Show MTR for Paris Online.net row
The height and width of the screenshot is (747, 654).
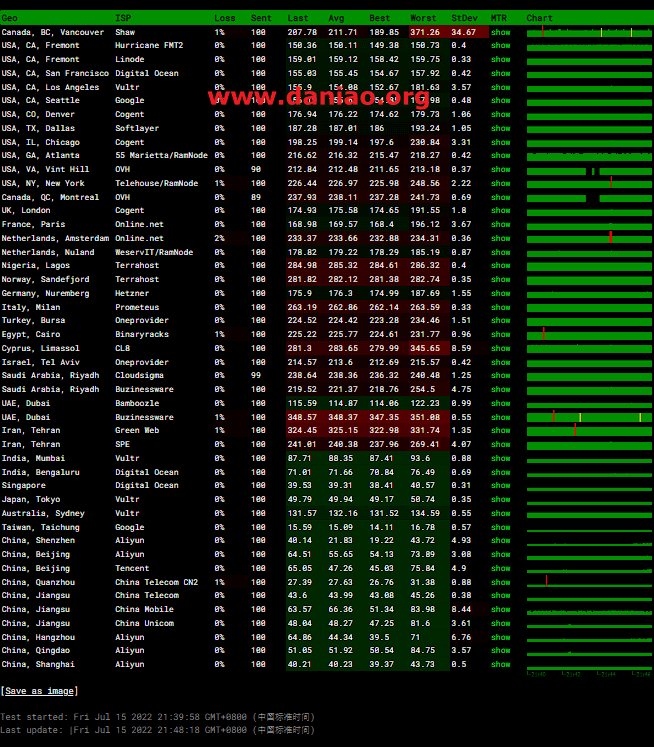500,224
